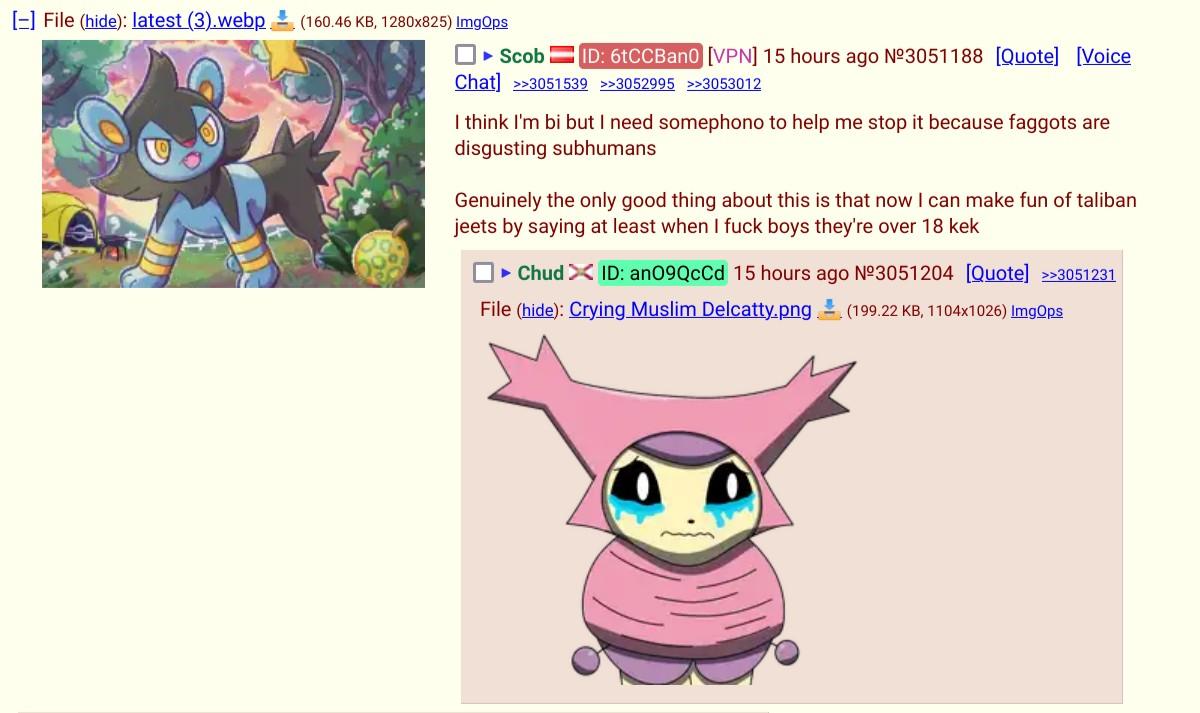Viewport: 1200px width, 713px height.
Task: Click the flag icon next to Chud
Action: 581,273
